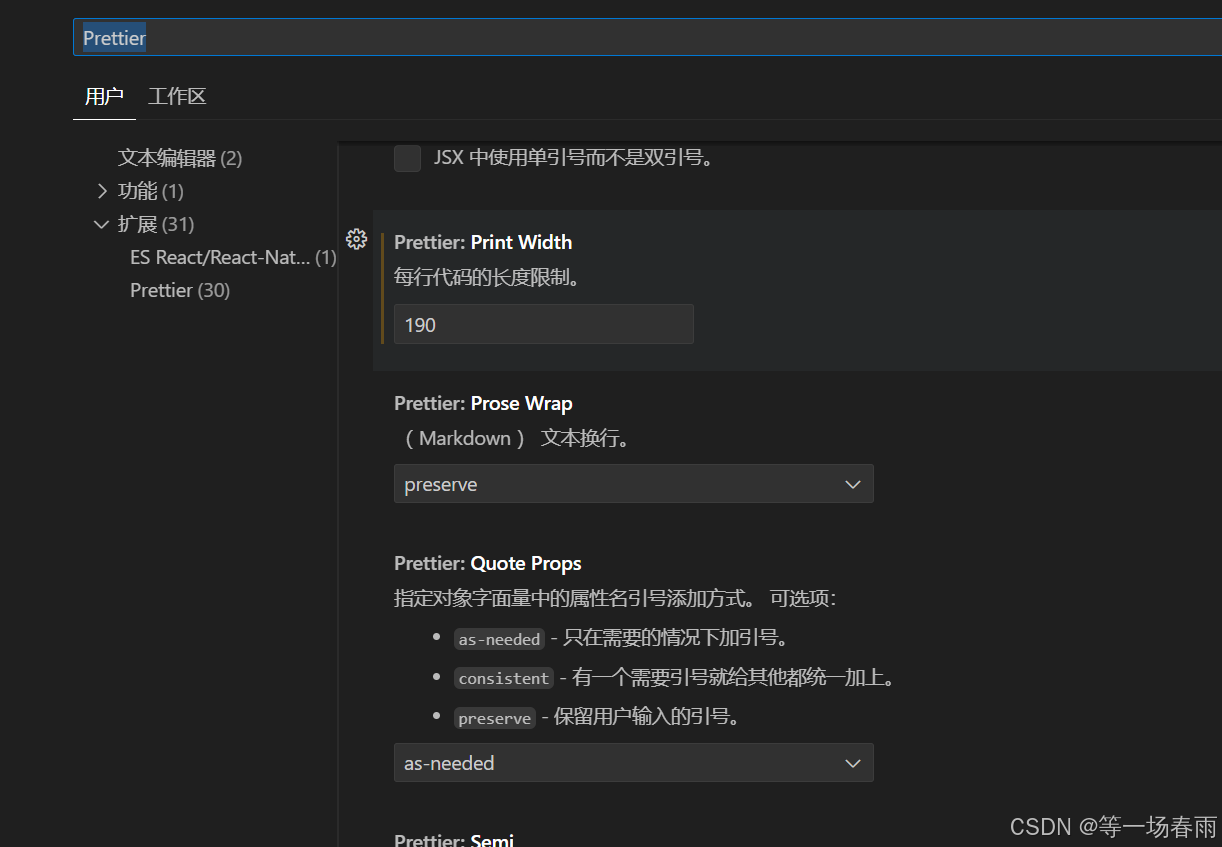Viewport: 1222px width, 847px height.
Task: Click the Prettier: Prose Wrap title
Action: 483,403
